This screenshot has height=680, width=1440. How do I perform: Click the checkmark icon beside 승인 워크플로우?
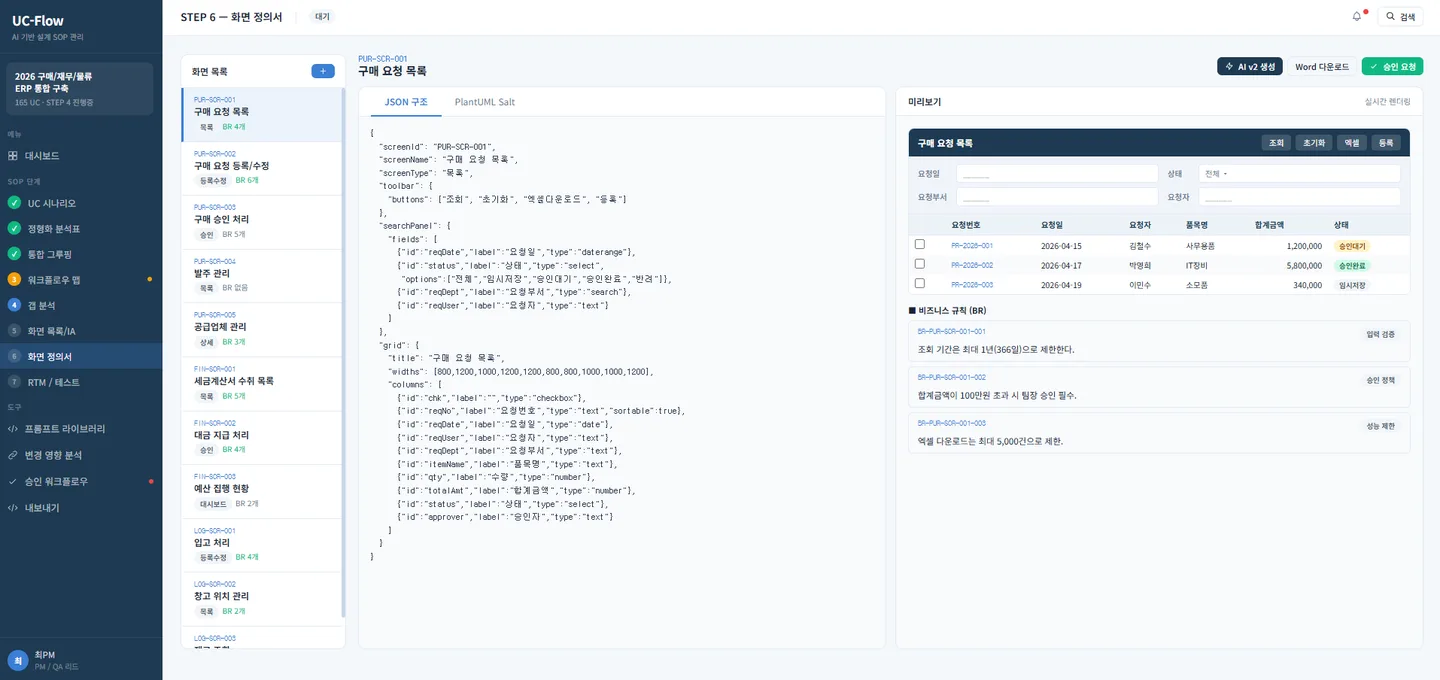13,481
